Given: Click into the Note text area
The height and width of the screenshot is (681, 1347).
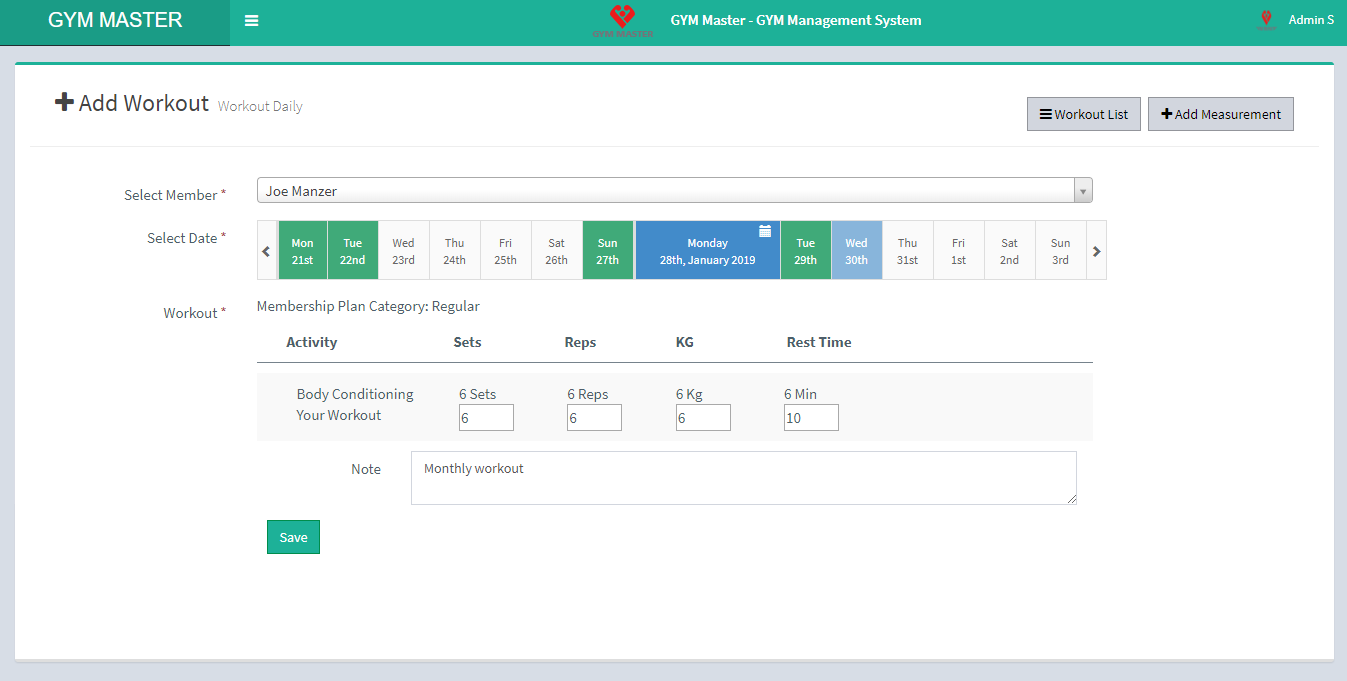Looking at the screenshot, I should [x=743, y=478].
